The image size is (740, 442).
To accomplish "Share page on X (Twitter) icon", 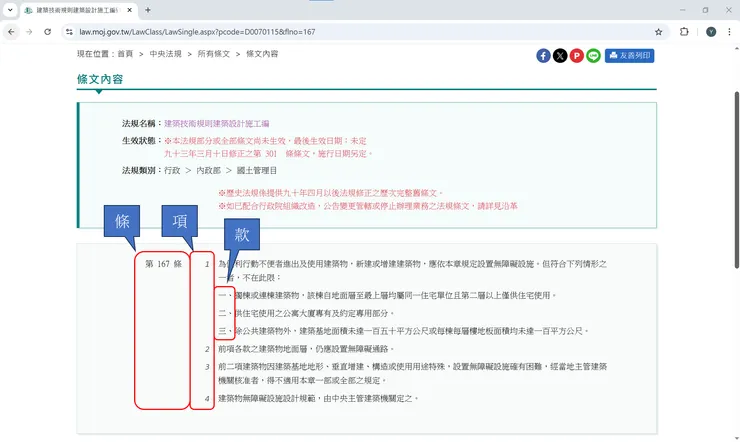I will coord(560,56).
